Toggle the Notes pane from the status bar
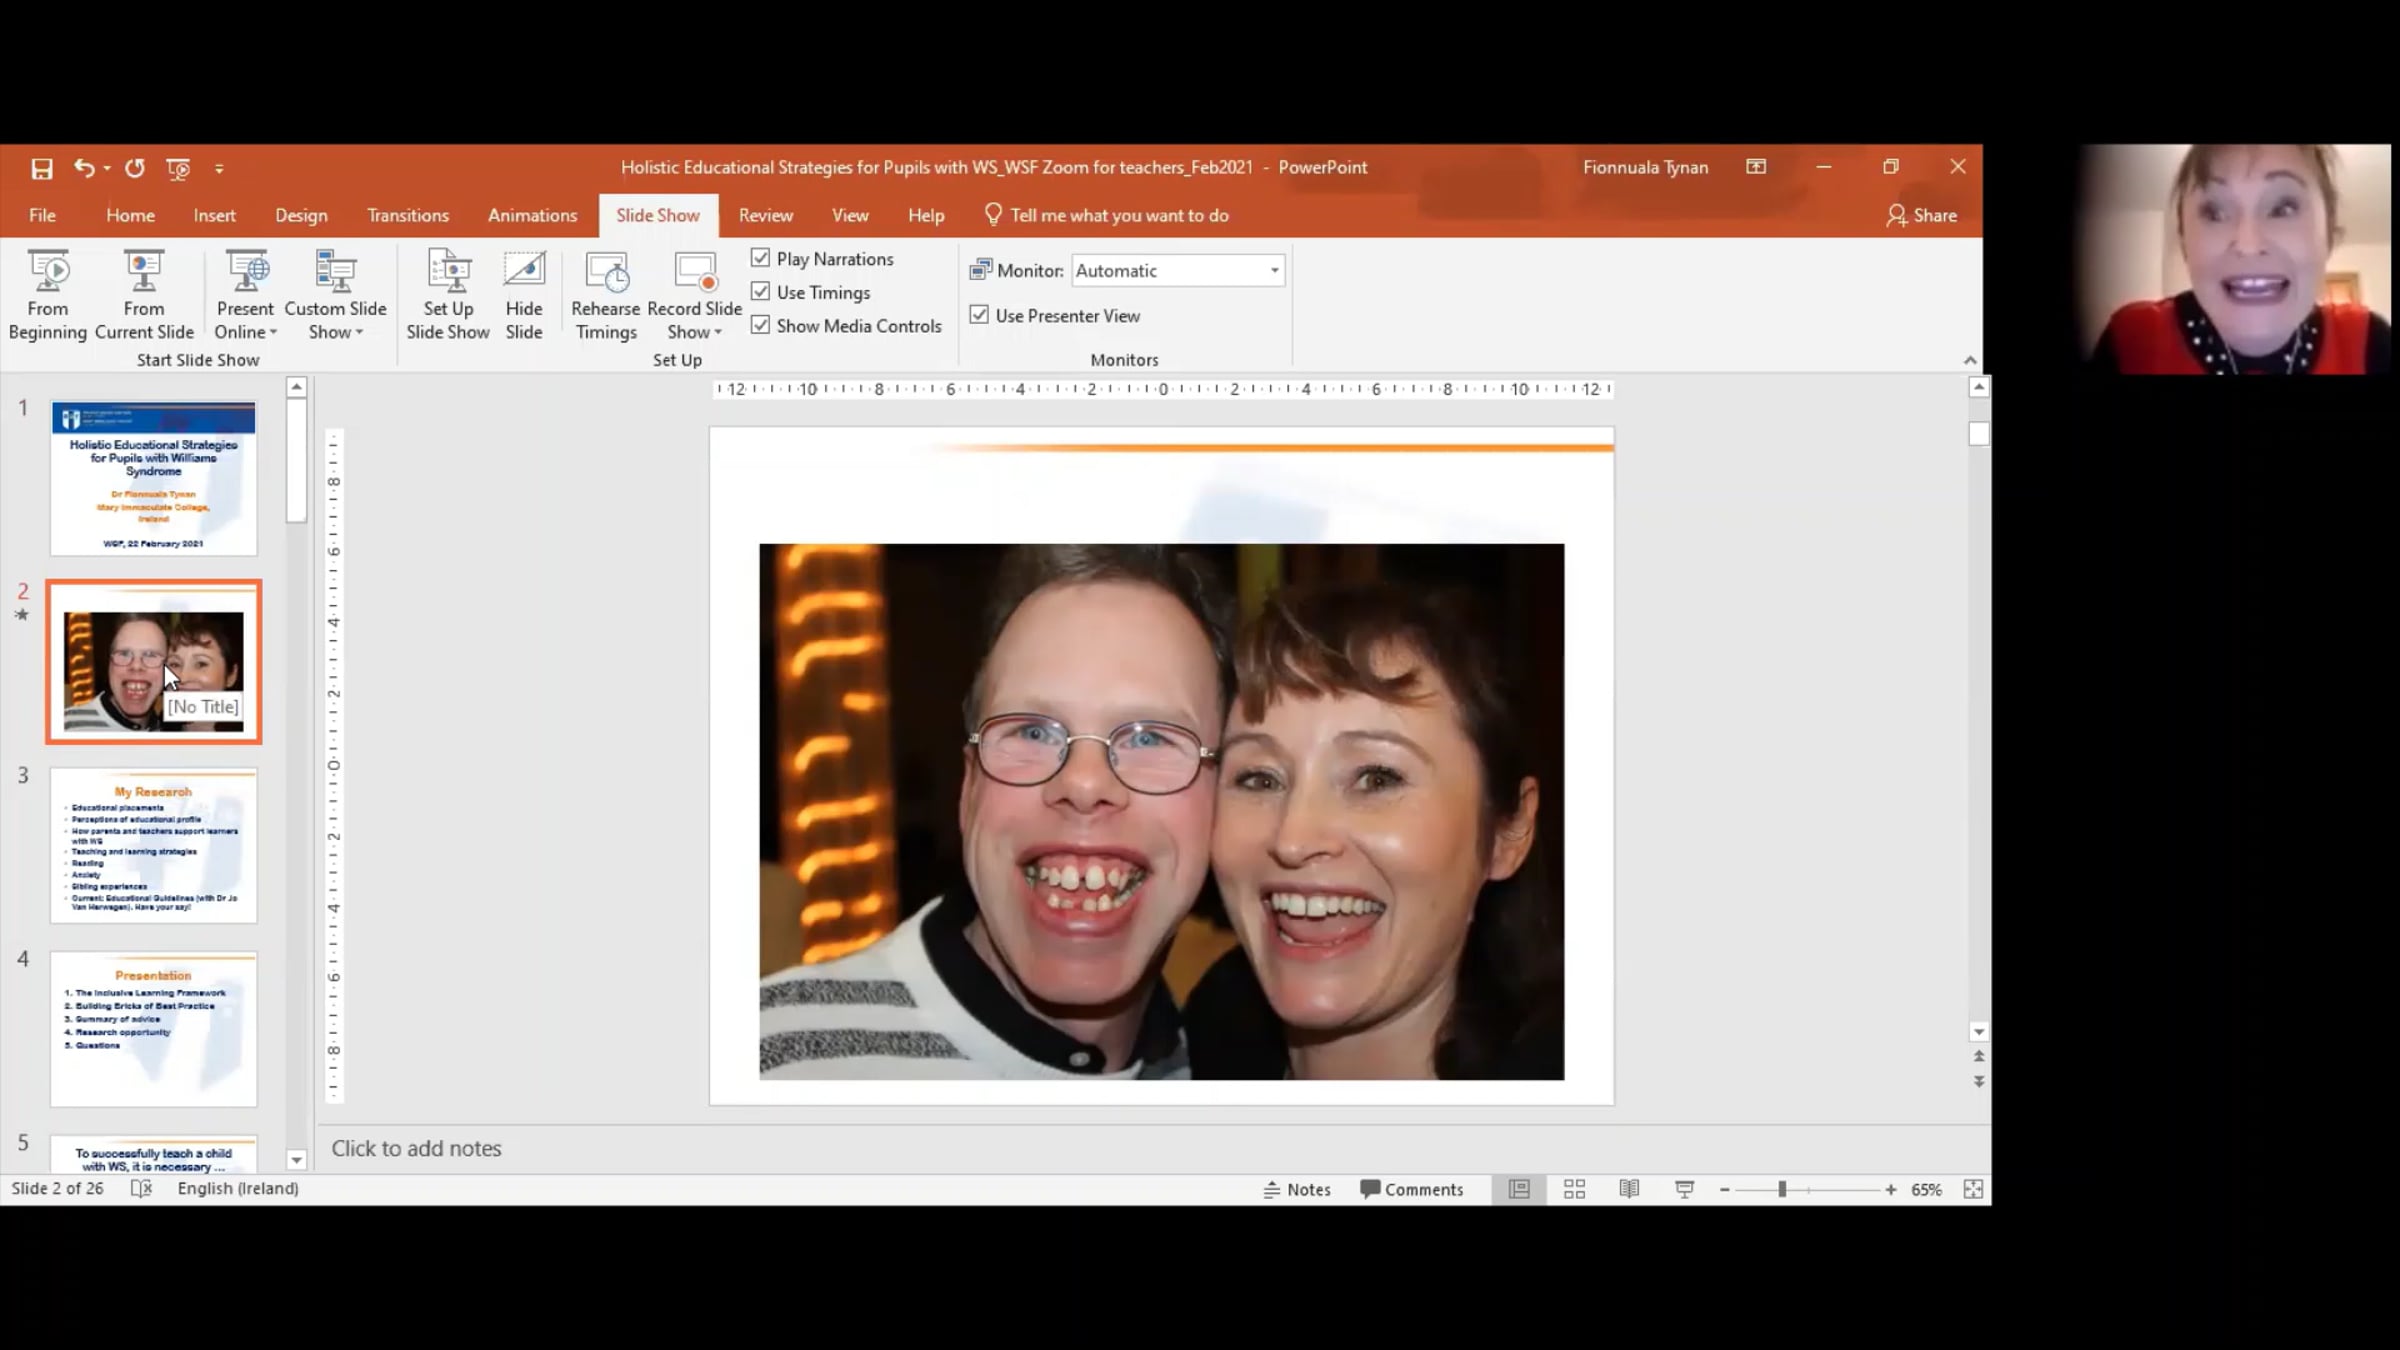Screen dimensions: 2400x1350 1297,1189
